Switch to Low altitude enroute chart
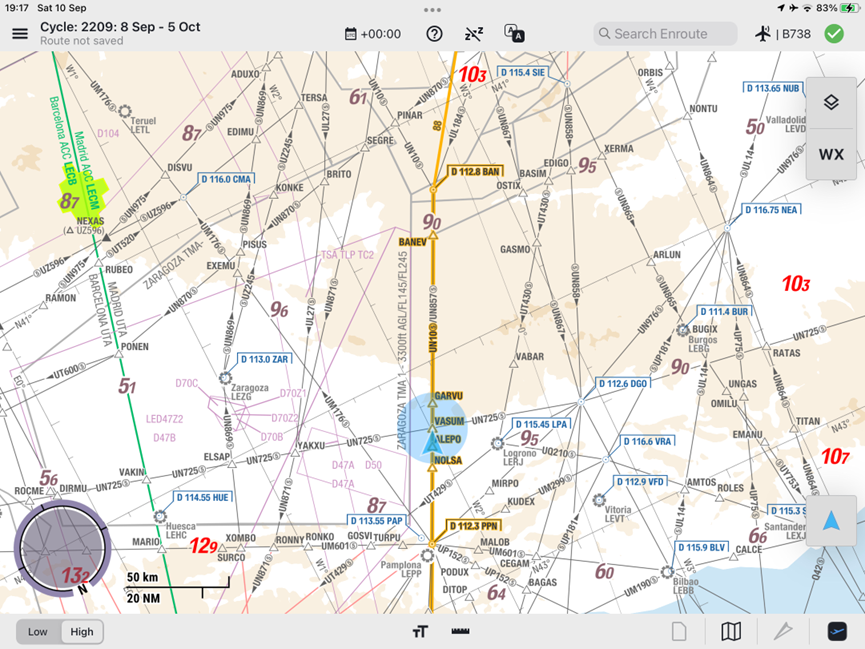This screenshot has height=649, width=865. 38,632
